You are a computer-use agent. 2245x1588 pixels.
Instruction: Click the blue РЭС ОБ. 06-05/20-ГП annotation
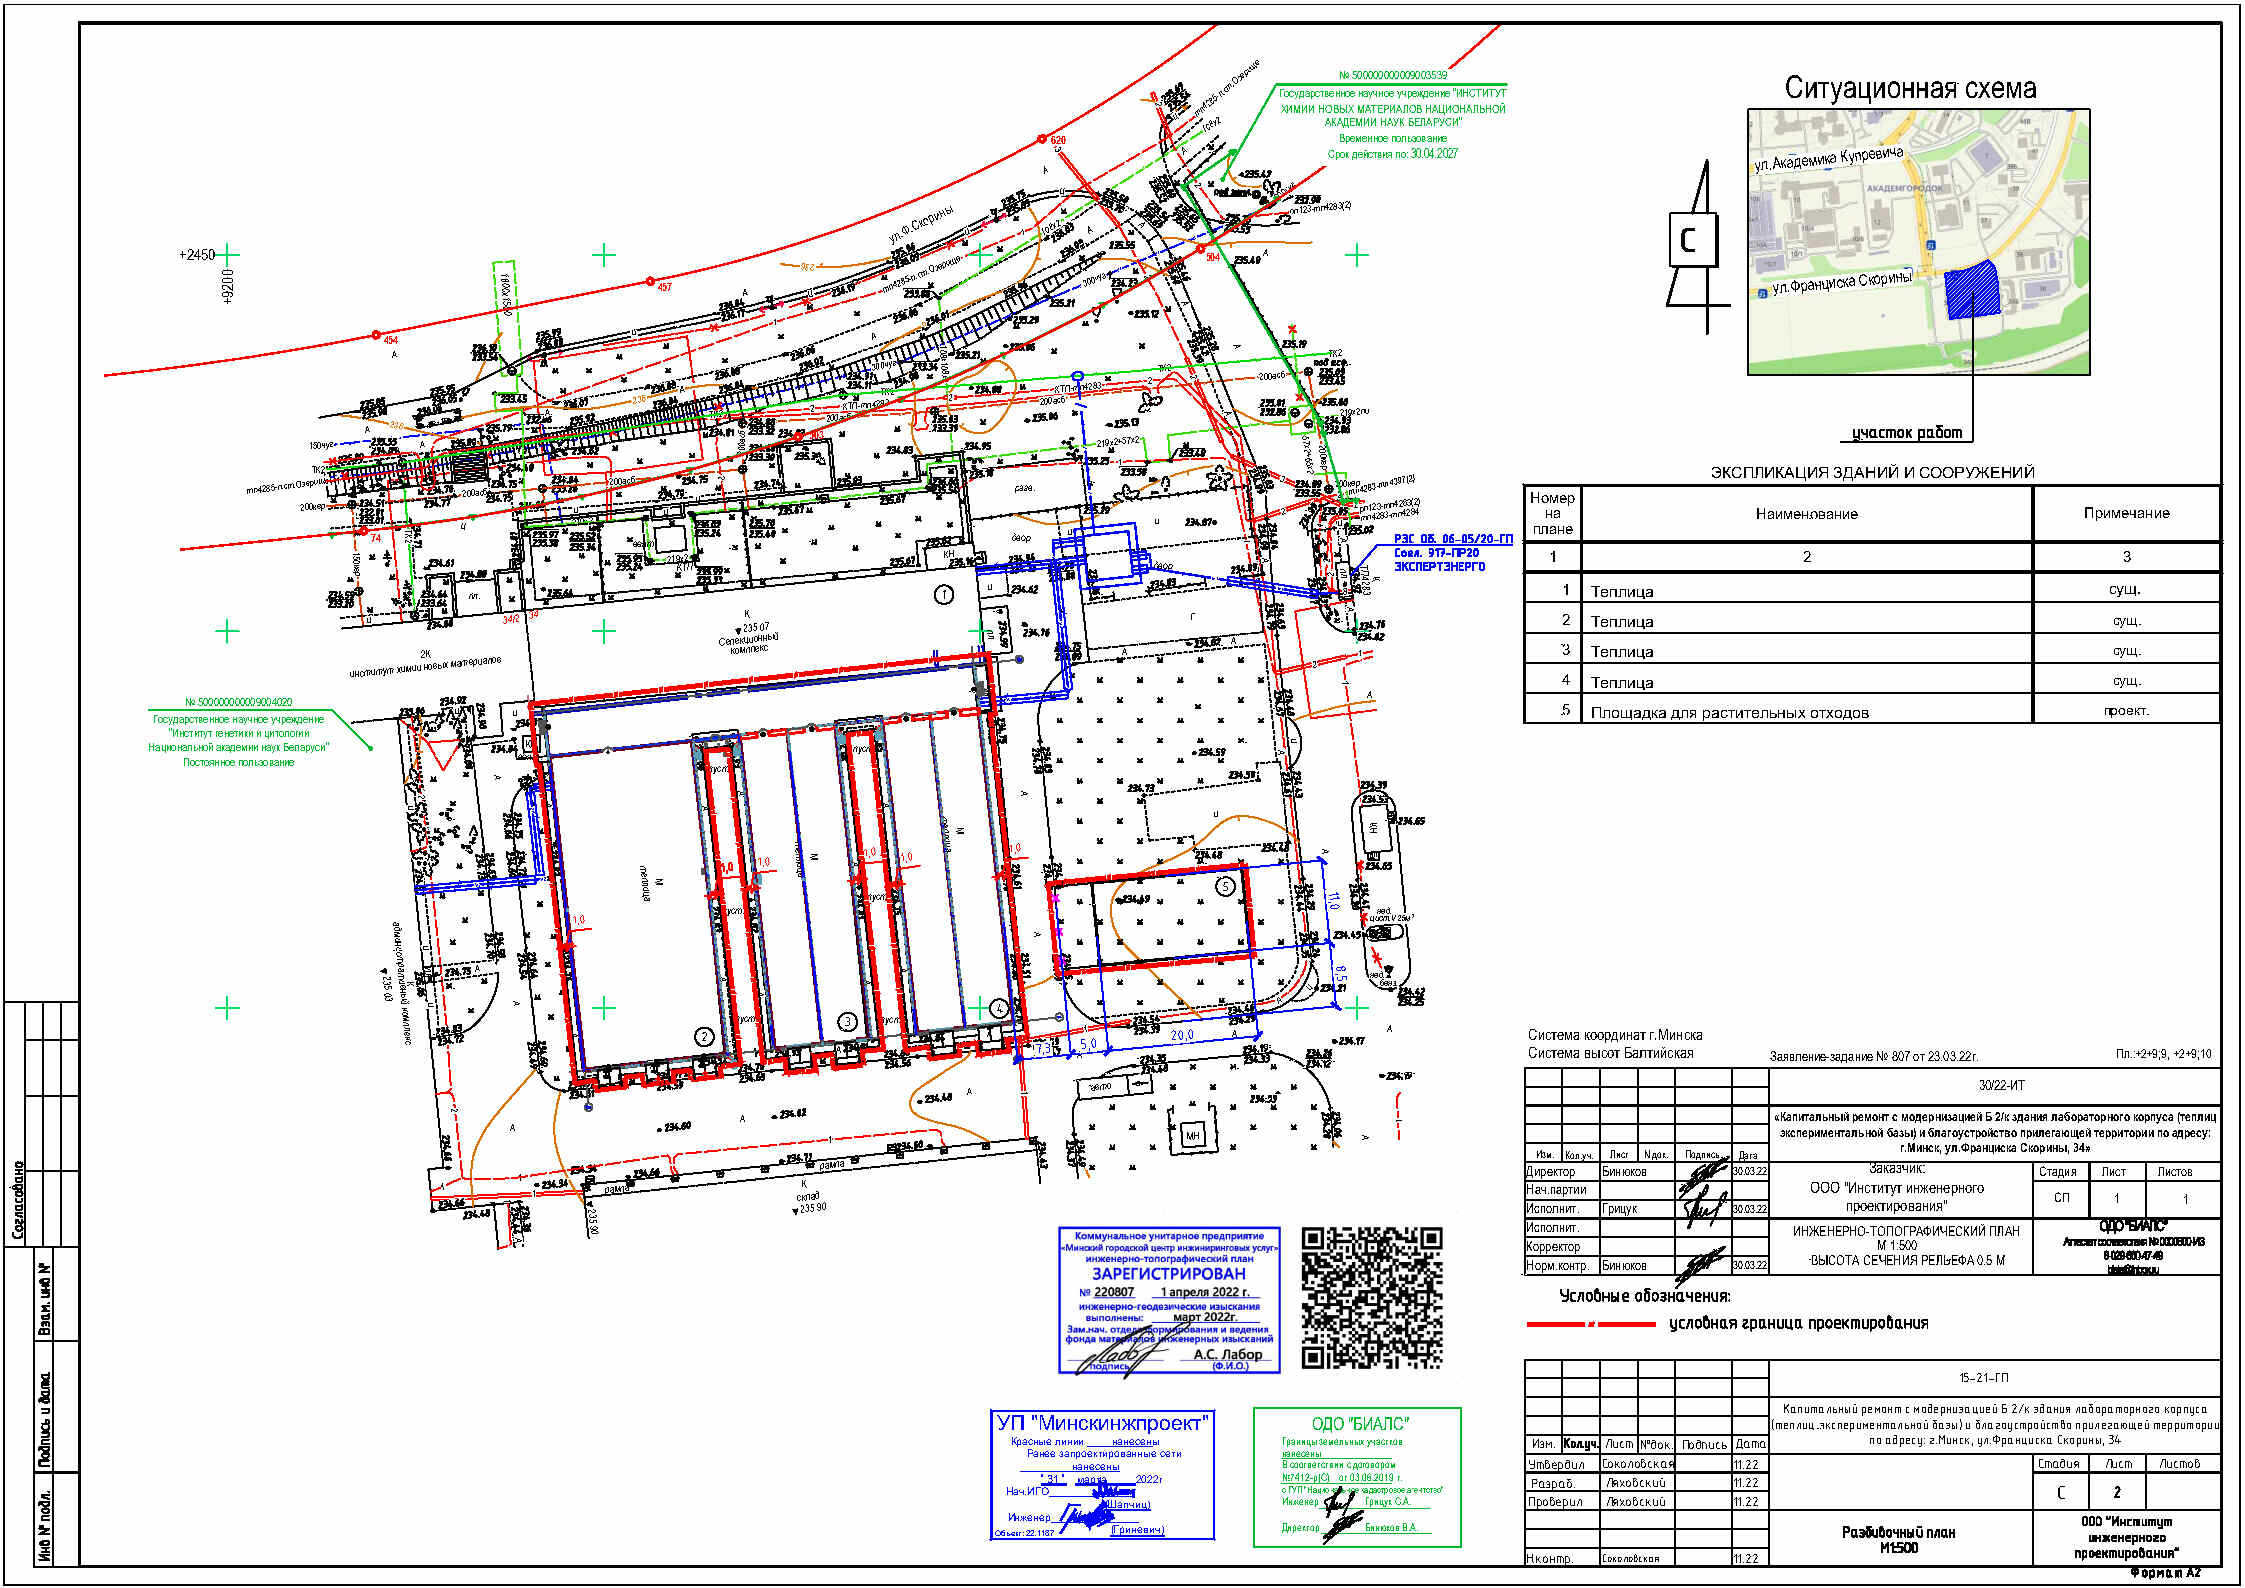tap(1452, 540)
